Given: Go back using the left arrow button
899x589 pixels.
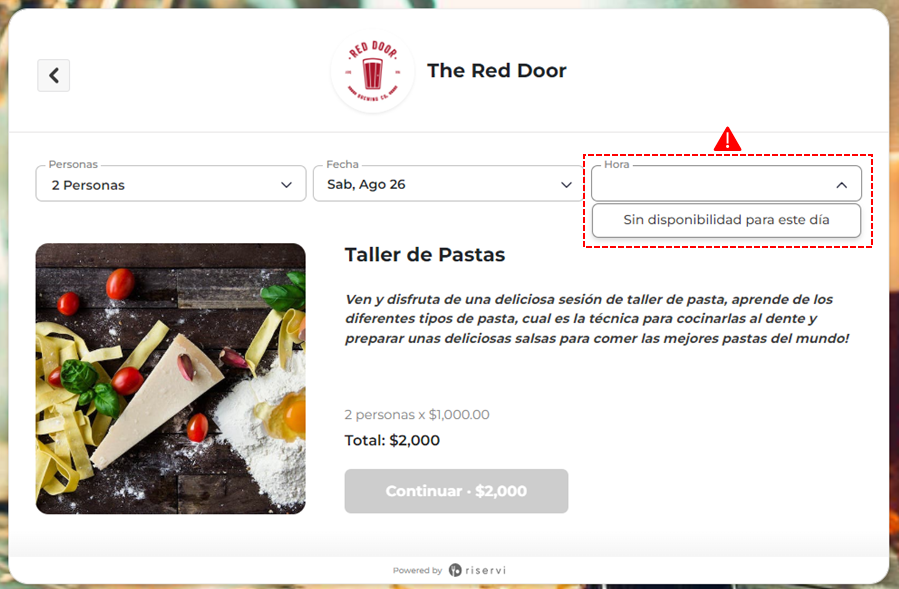Looking at the screenshot, I should pos(54,75).
